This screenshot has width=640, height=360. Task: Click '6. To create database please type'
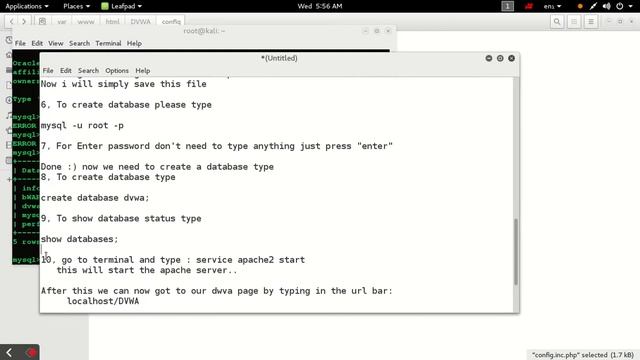coord(126,104)
